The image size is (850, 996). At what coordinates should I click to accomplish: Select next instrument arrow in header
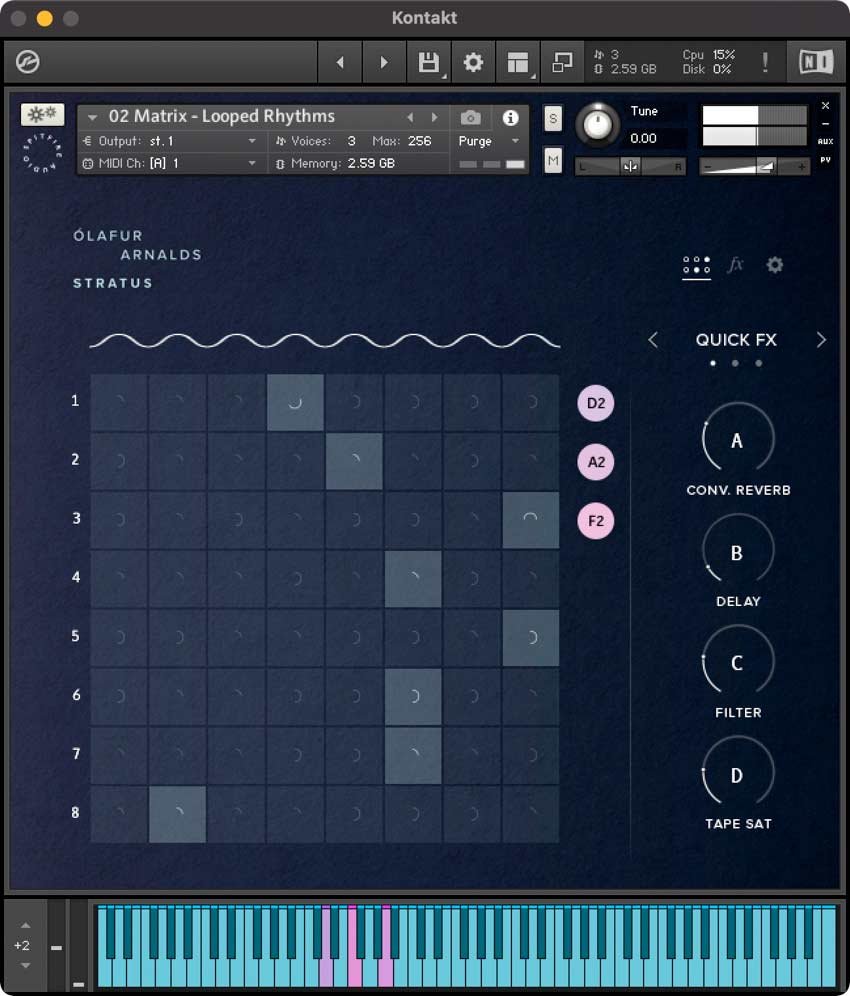(x=435, y=118)
